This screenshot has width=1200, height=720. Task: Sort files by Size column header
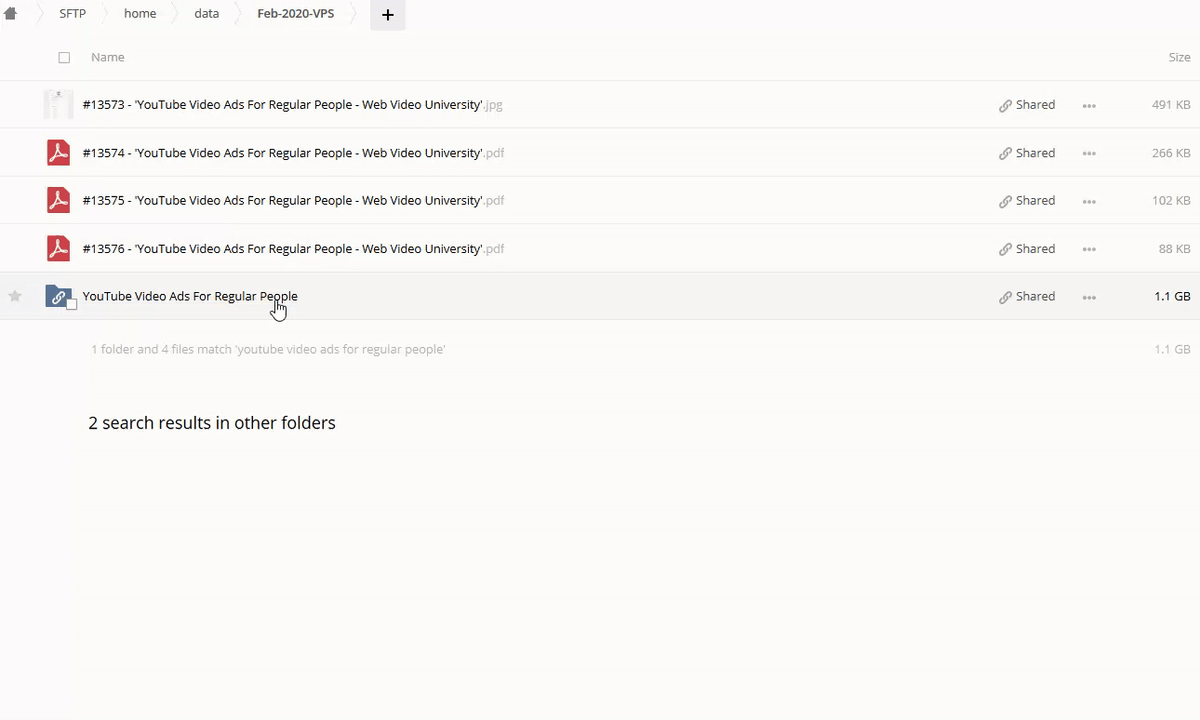click(x=1179, y=57)
